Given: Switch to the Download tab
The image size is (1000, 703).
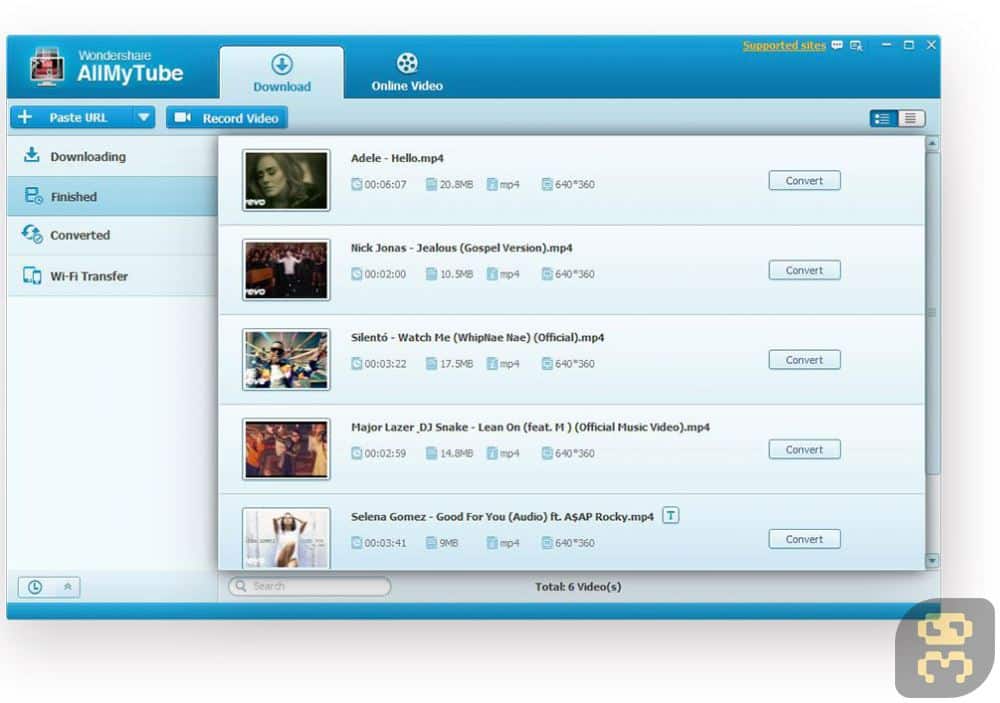Looking at the screenshot, I should 281,73.
